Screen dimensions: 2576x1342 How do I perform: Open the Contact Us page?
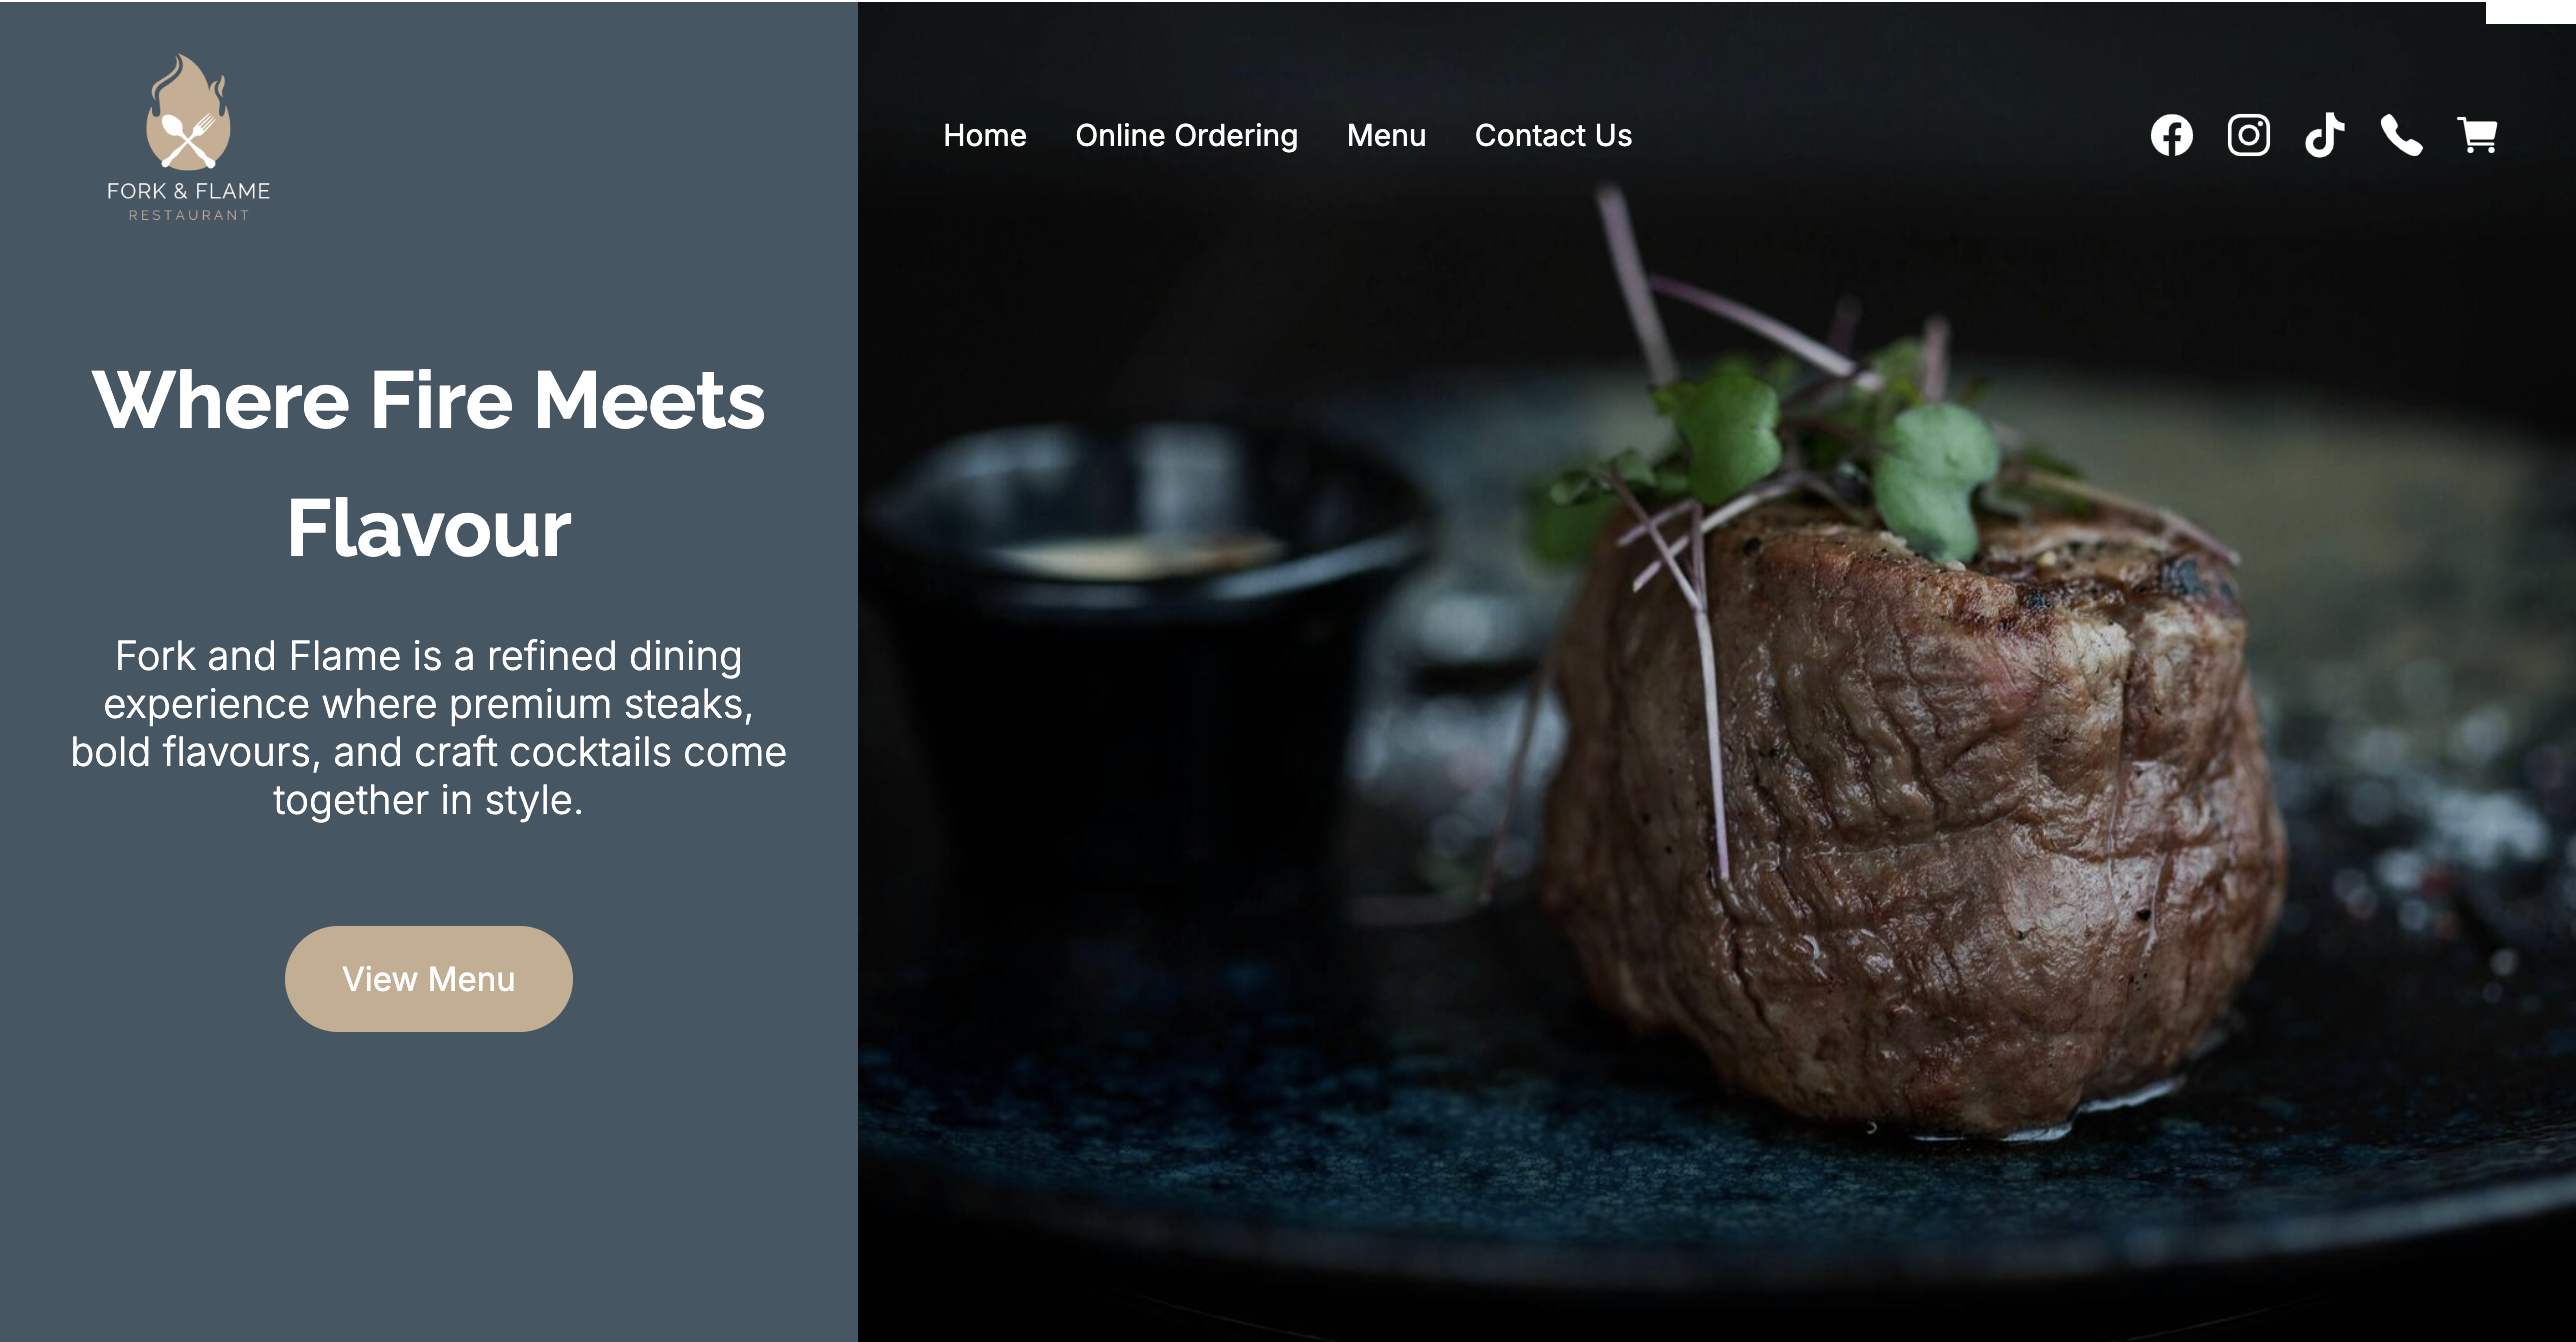(x=1553, y=135)
